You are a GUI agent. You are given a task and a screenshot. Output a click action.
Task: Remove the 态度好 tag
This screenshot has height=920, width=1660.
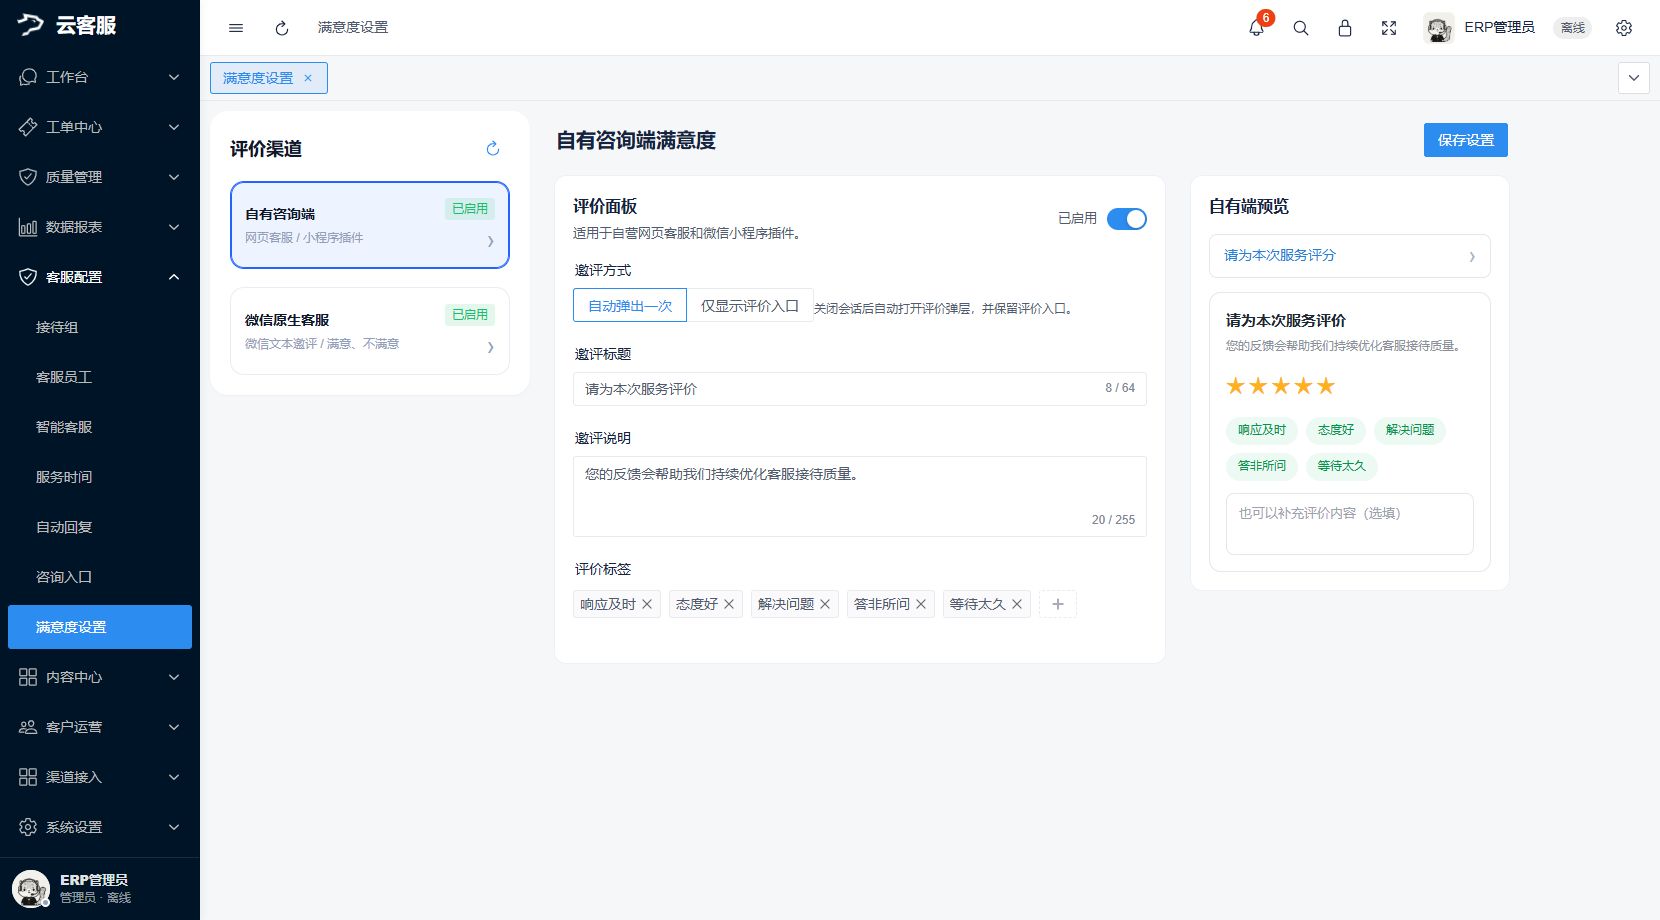pos(729,604)
